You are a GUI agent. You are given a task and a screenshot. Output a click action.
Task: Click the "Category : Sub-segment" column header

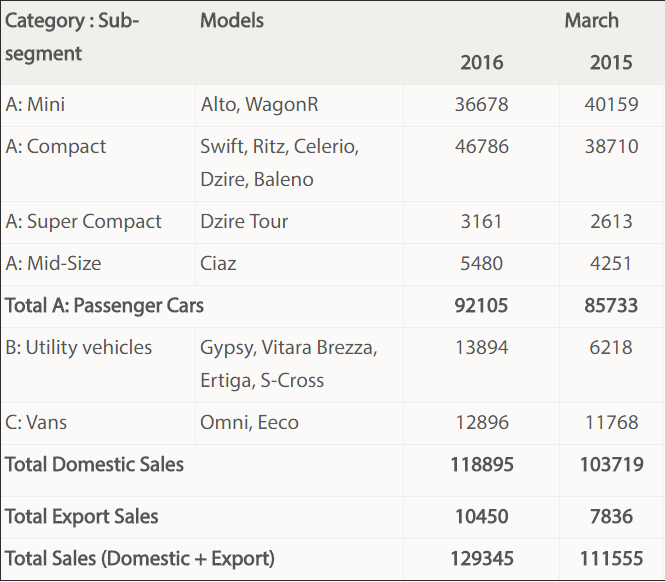pos(73,37)
